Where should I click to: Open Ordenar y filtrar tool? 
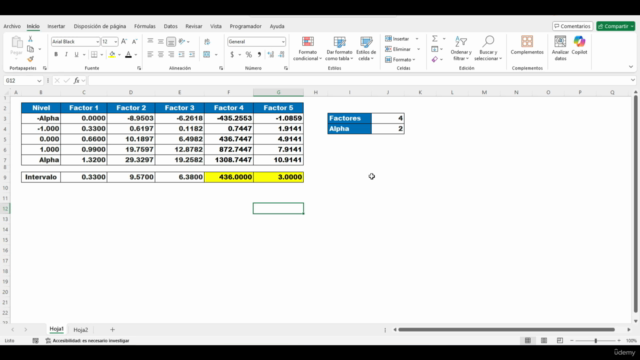click(x=461, y=48)
